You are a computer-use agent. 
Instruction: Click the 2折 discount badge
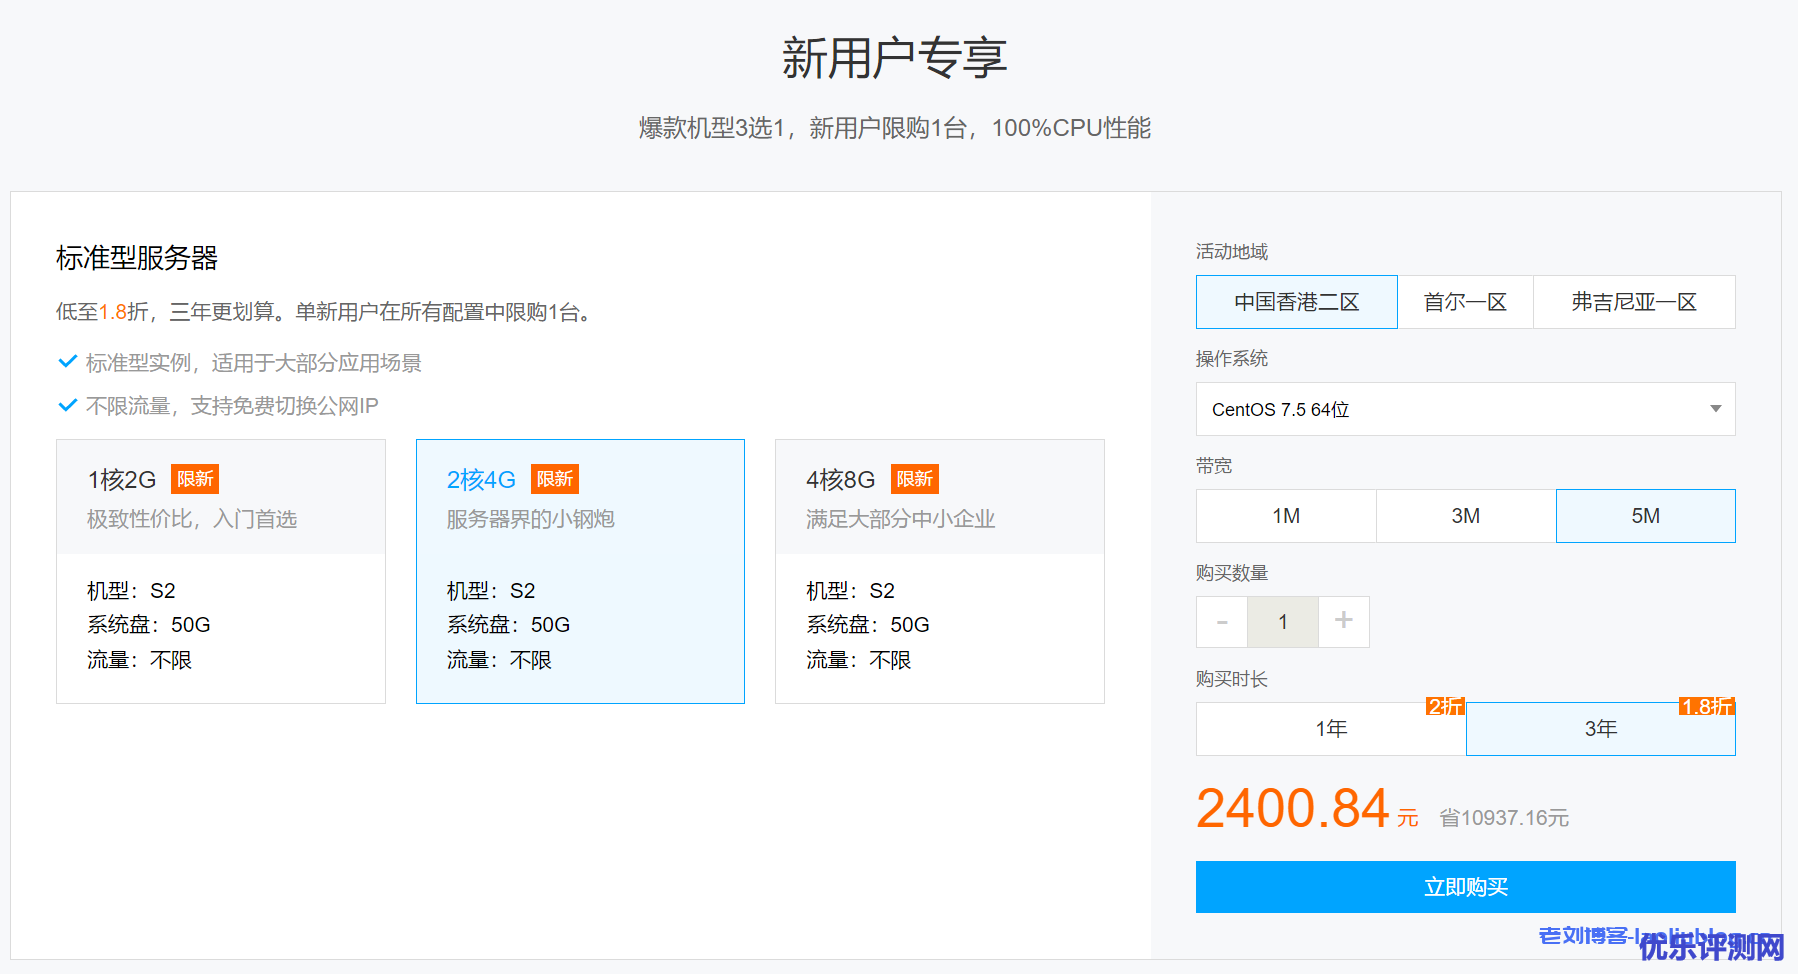click(1445, 707)
